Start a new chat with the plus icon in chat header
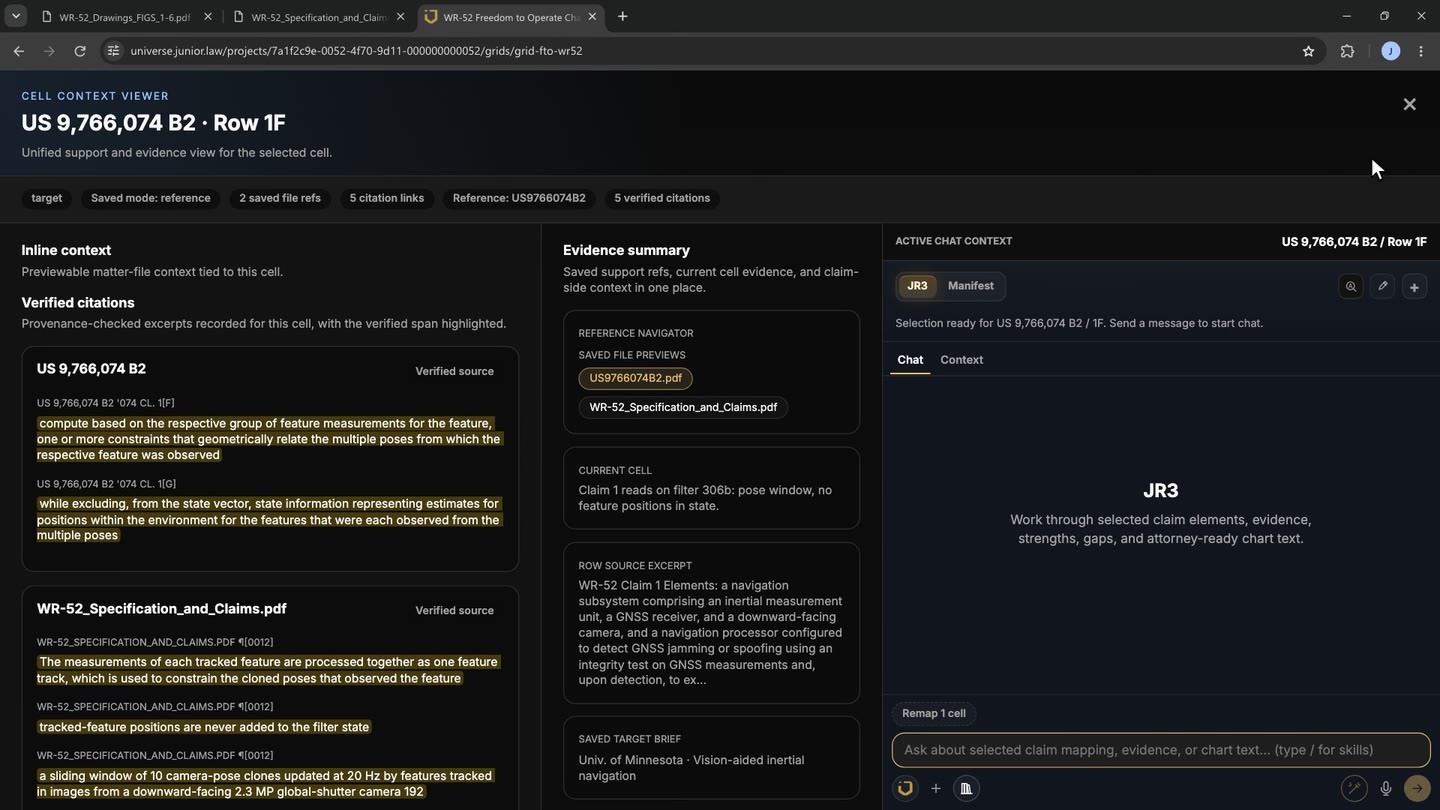 click(1414, 287)
